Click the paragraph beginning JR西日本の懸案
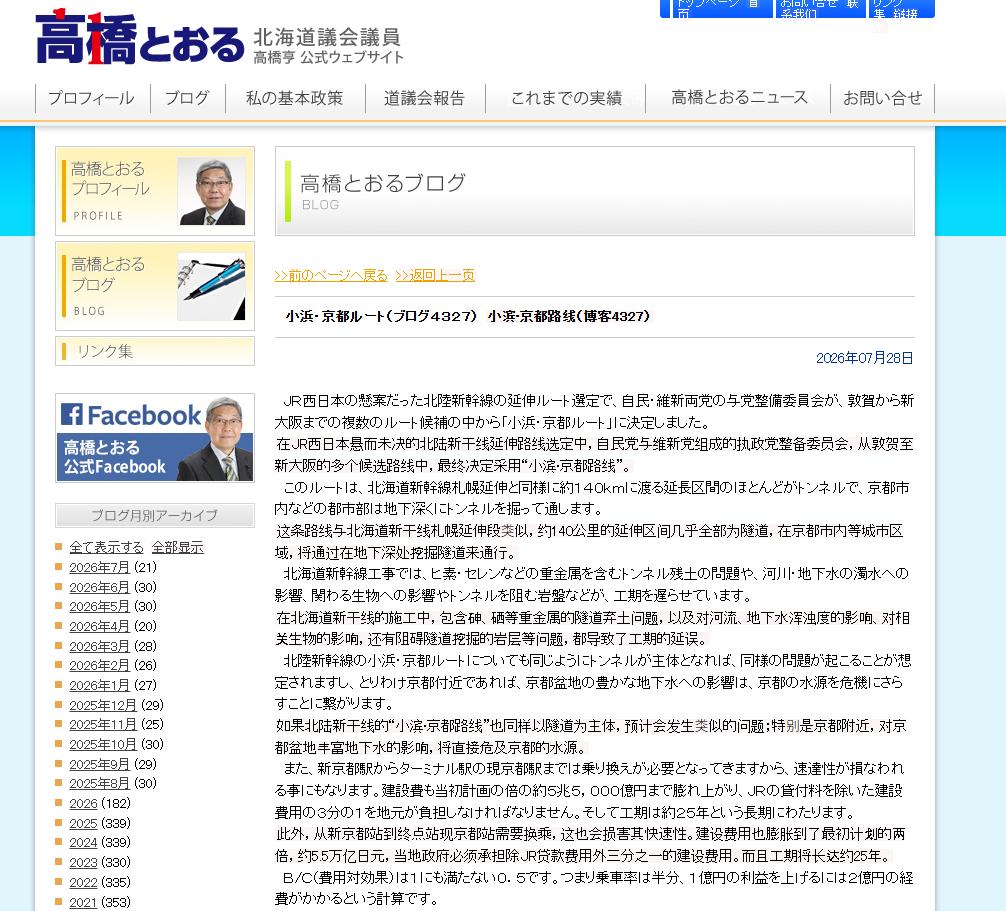1006x911 pixels. 594,411
